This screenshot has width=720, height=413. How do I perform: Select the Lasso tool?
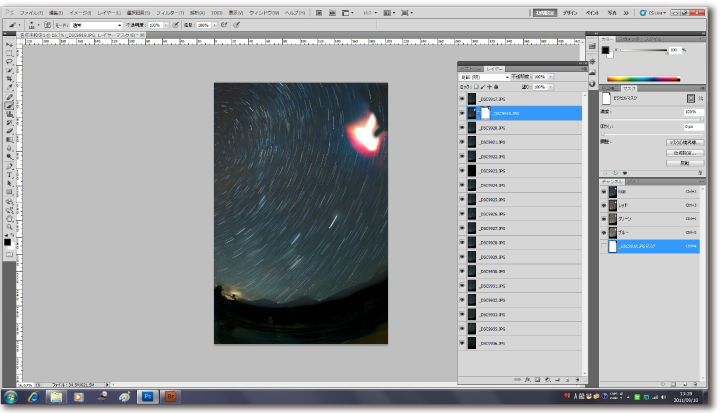(x=10, y=63)
